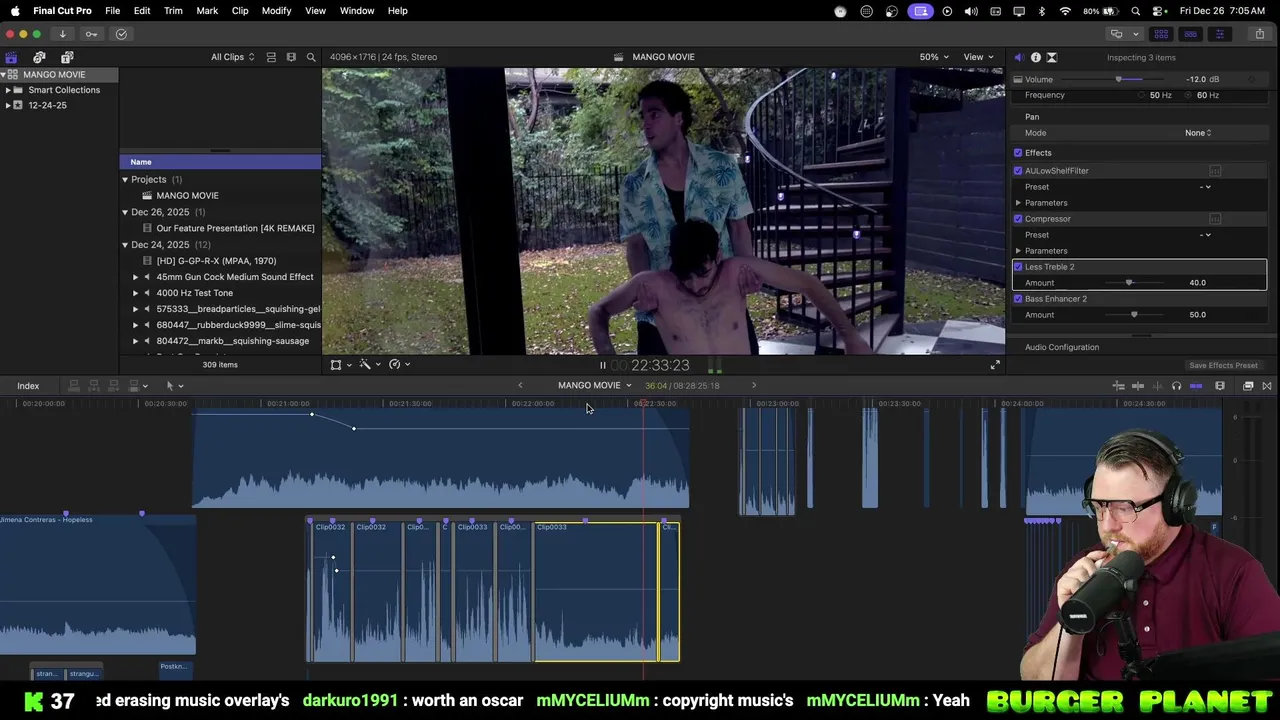Adjust the Bass Enhancer 2 Amount slider
Viewport: 1280px width, 720px height.
[1134, 315]
